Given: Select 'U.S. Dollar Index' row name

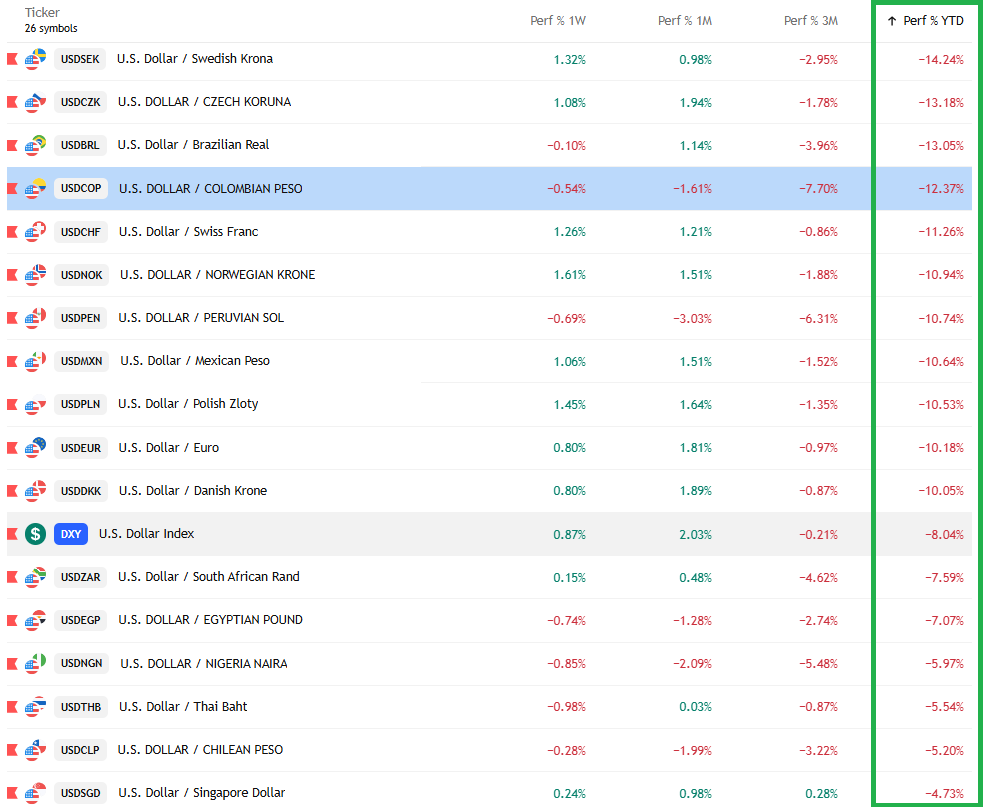Looking at the screenshot, I should pyautogui.click(x=147, y=534).
